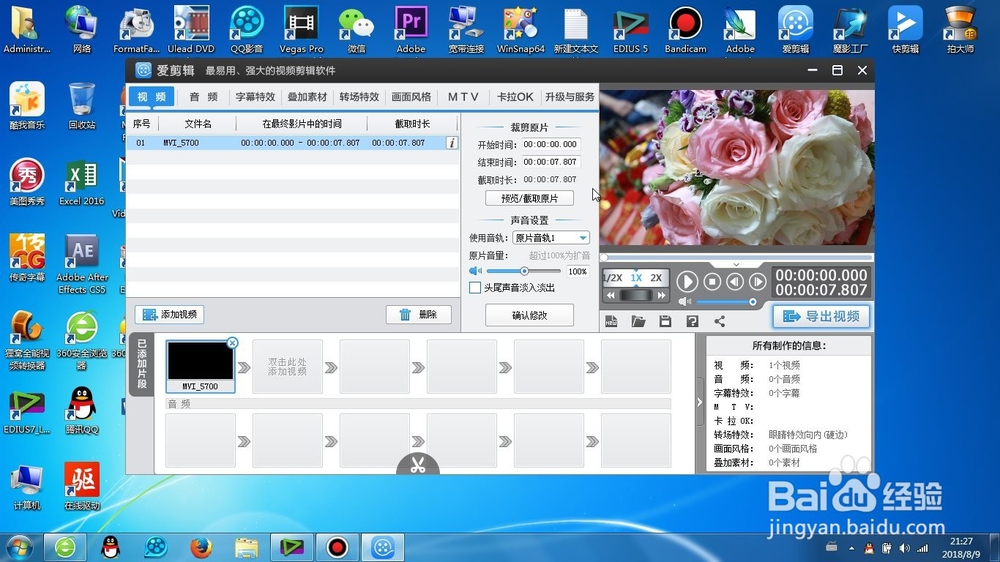Click the share icon below the preview

coord(719,321)
